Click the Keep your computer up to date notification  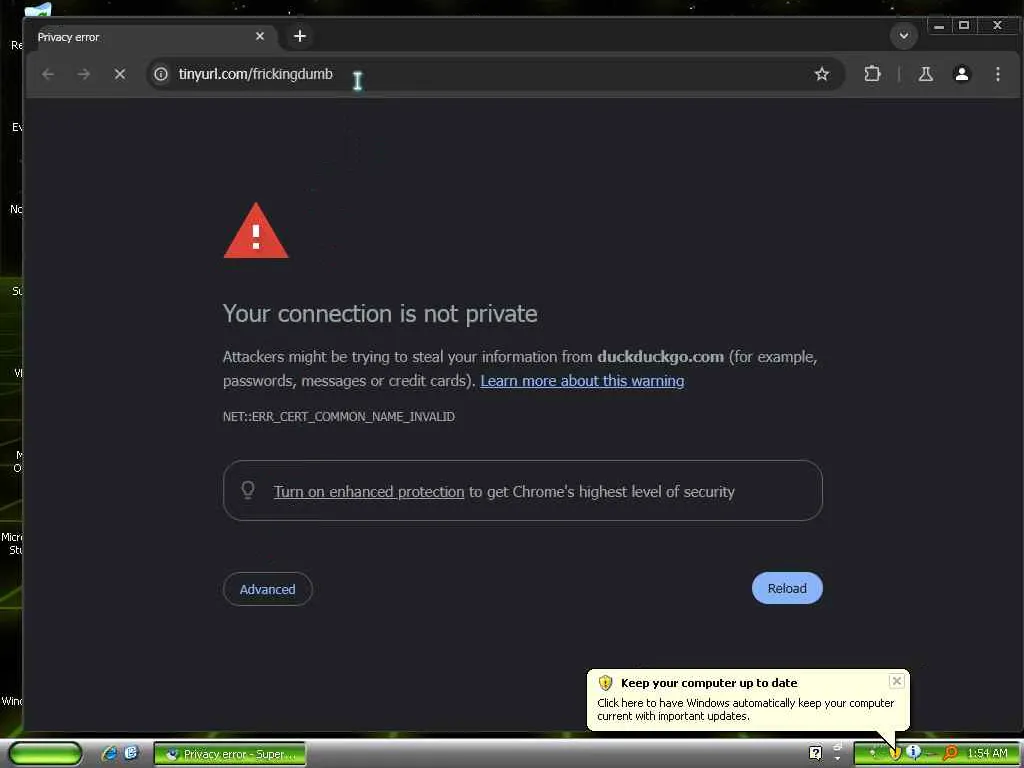(x=748, y=699)
